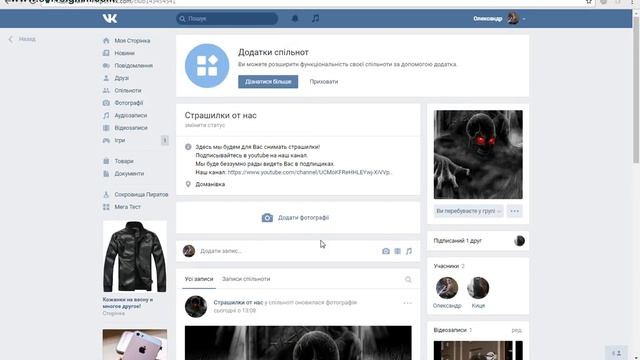Open notifications bell icon

pos(295,18)
